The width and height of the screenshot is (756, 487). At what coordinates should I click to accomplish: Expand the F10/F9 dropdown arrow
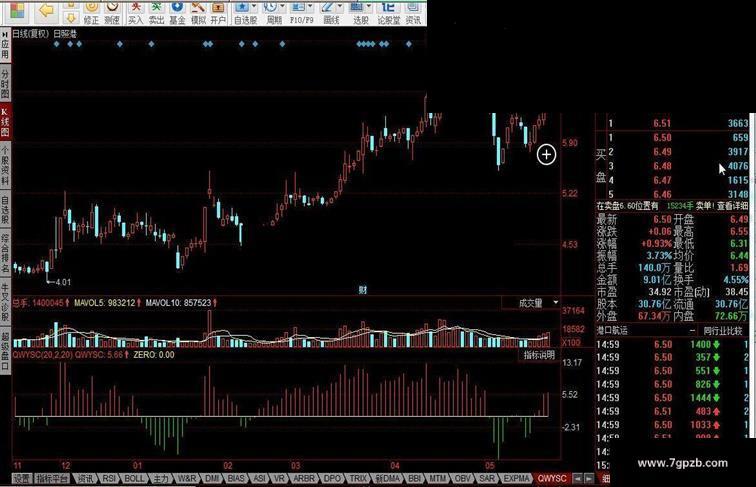tap(310, 7)
